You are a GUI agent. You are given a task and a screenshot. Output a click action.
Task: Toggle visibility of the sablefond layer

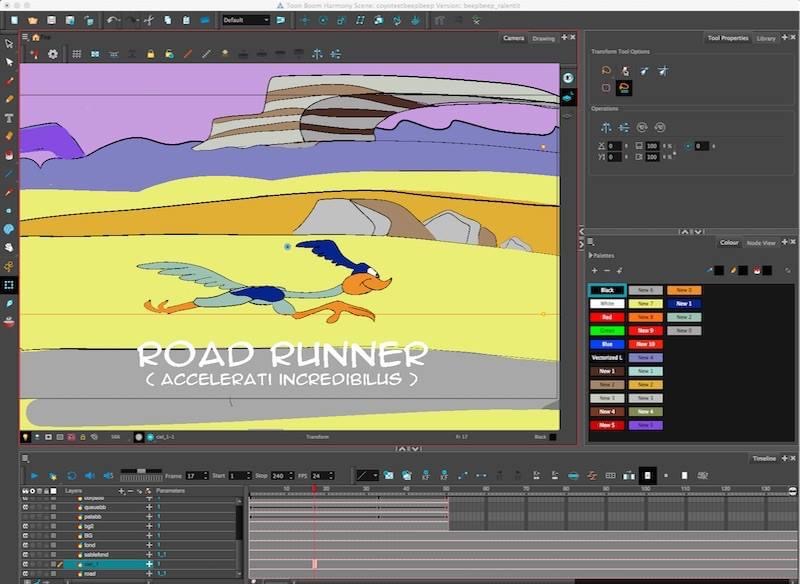pos(25,554)
